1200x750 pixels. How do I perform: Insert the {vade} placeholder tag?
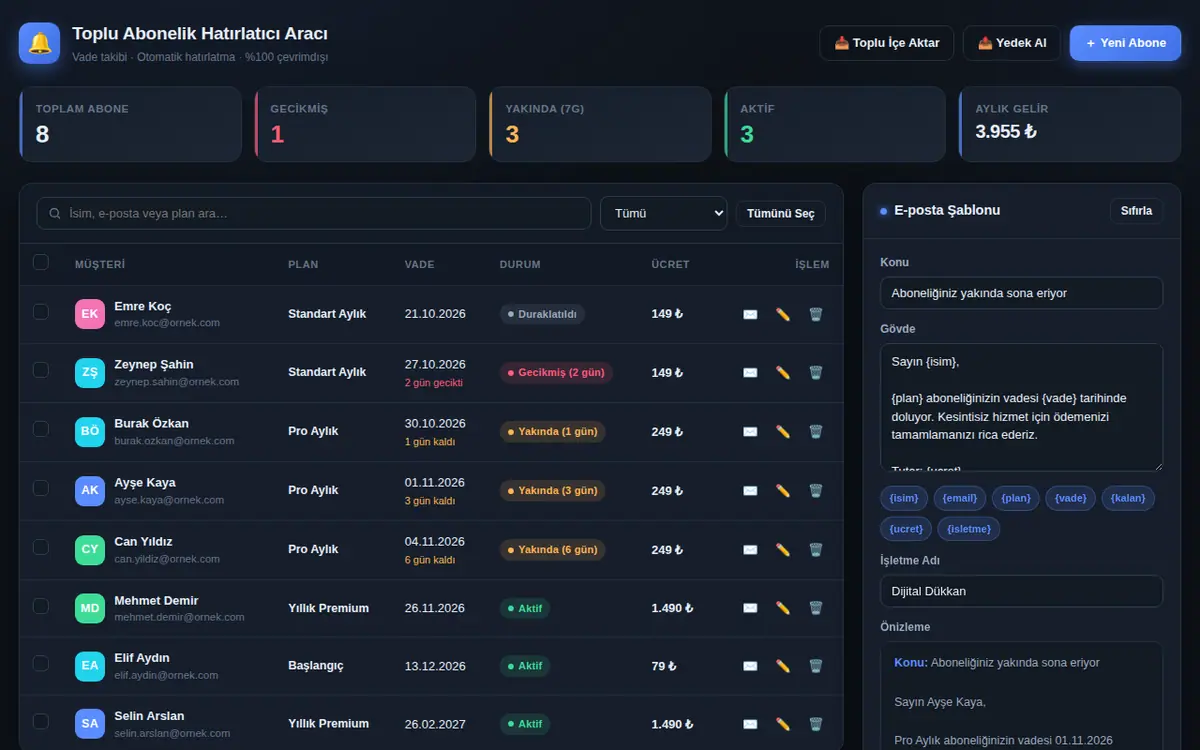coord(1070,498)
